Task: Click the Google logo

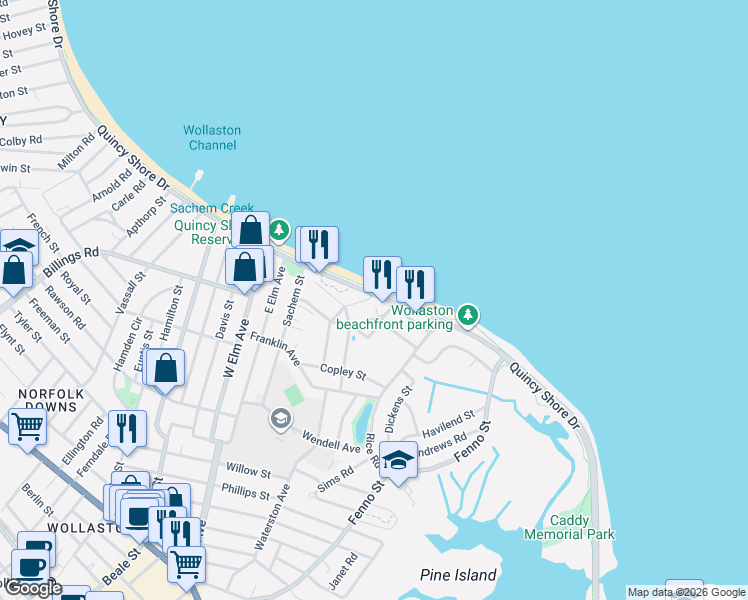Action: [x=32, y=588]
